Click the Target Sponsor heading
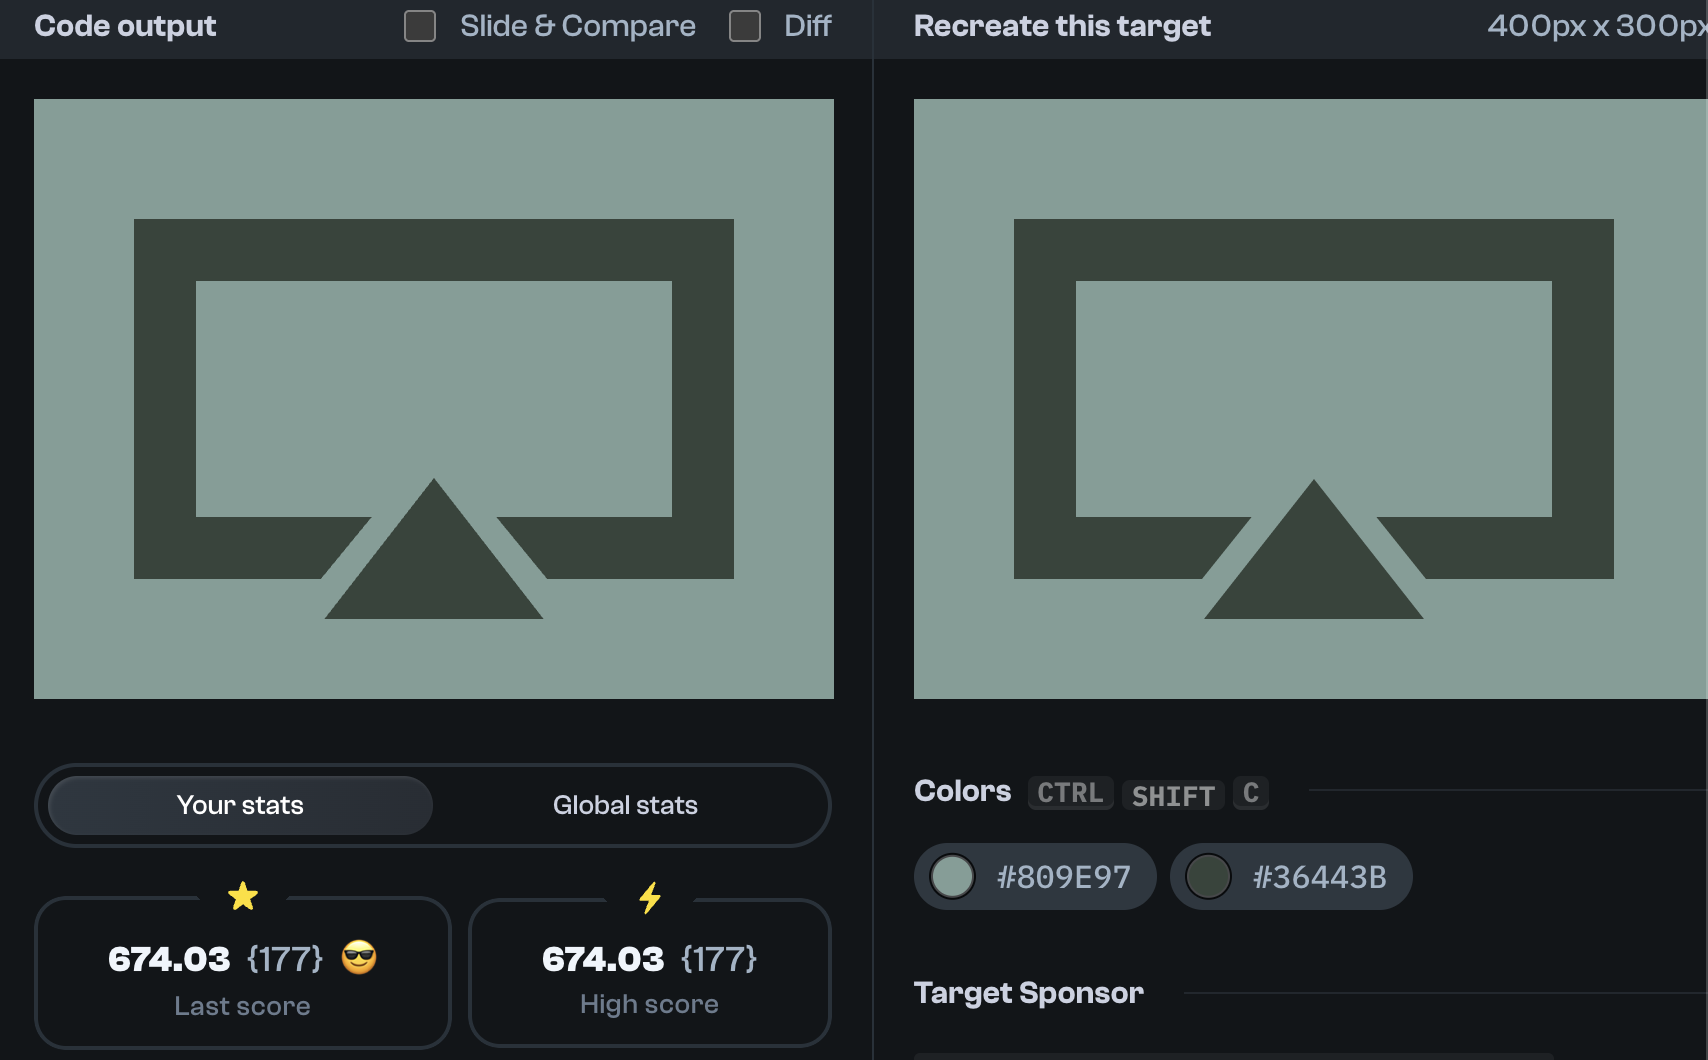Image resolution: width=1708 pixels, height=1060 pixels. pyautogui.click(x=1029, y=993)
